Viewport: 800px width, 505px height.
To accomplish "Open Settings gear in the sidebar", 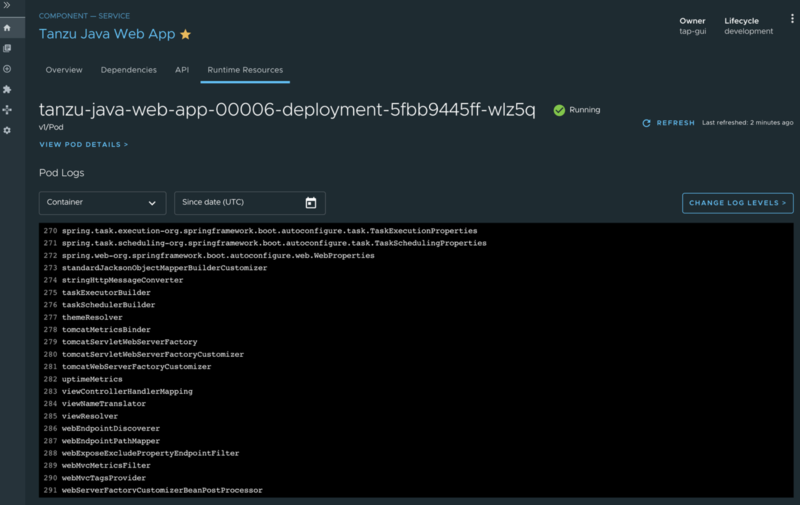I will [x=8, y=130].
